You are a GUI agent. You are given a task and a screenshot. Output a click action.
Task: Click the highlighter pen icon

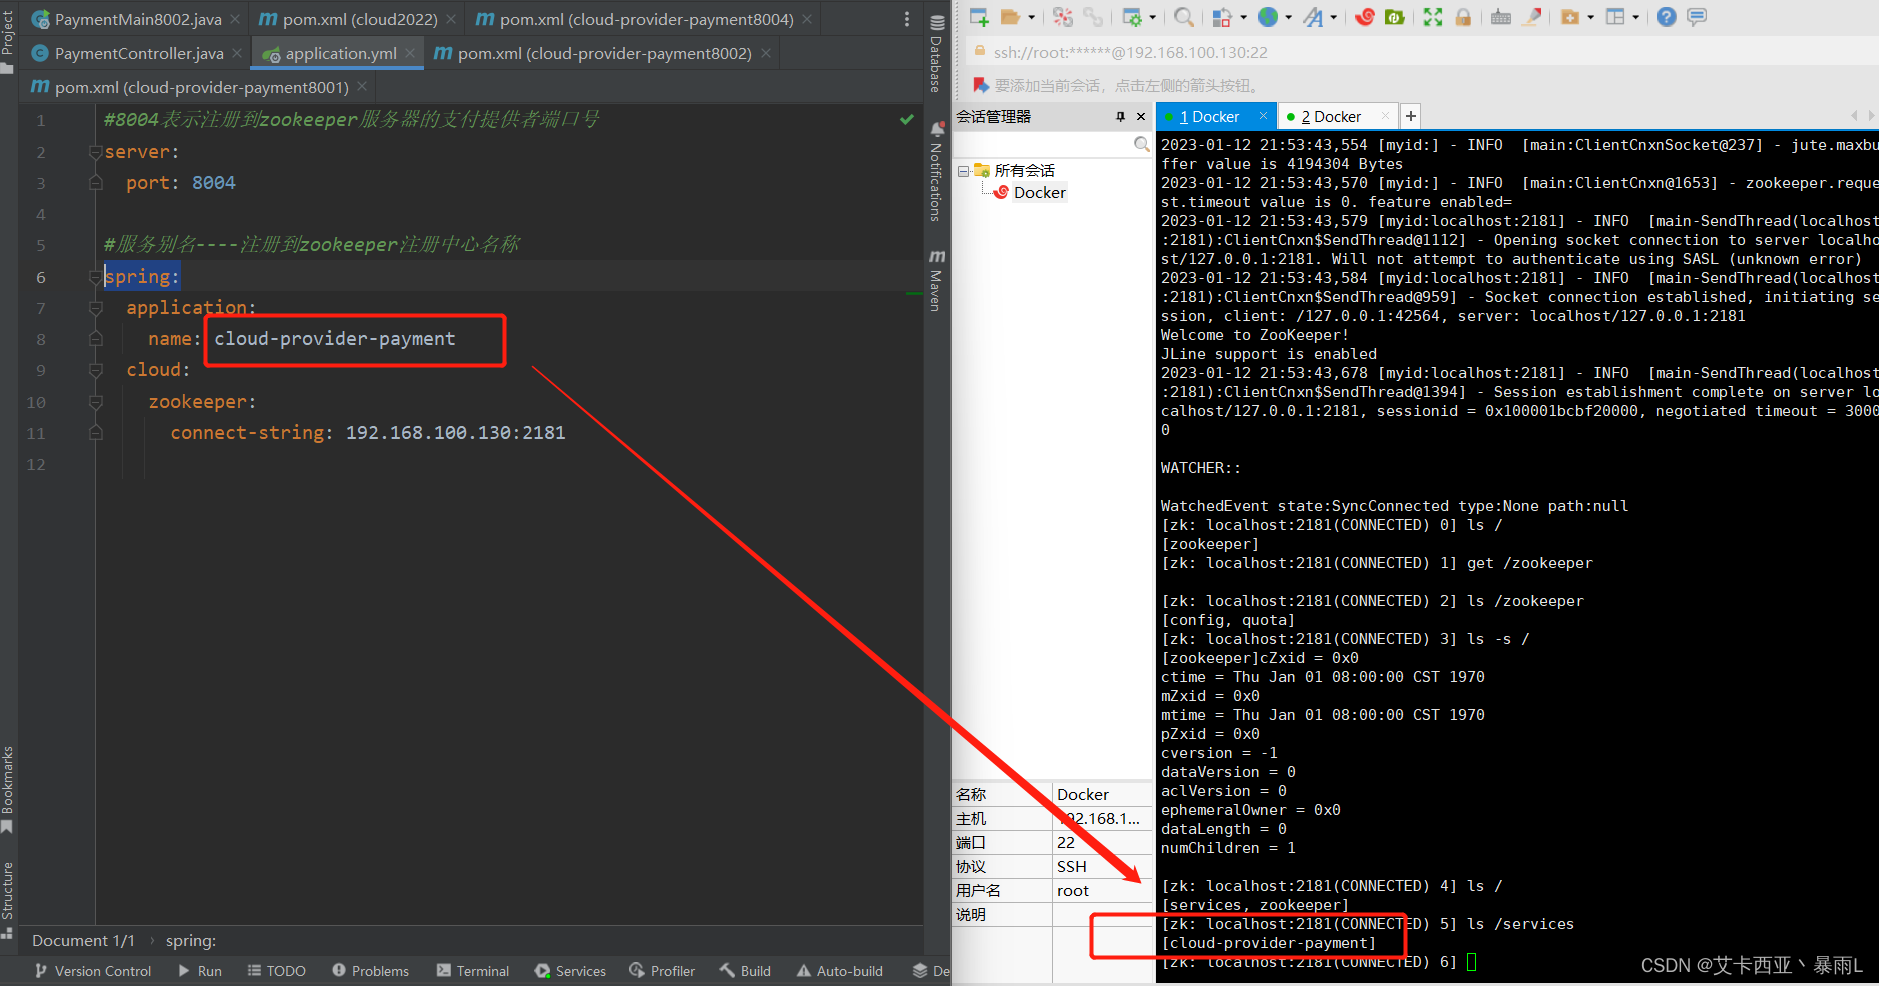pyautogui.click(x=1531, y=17)
